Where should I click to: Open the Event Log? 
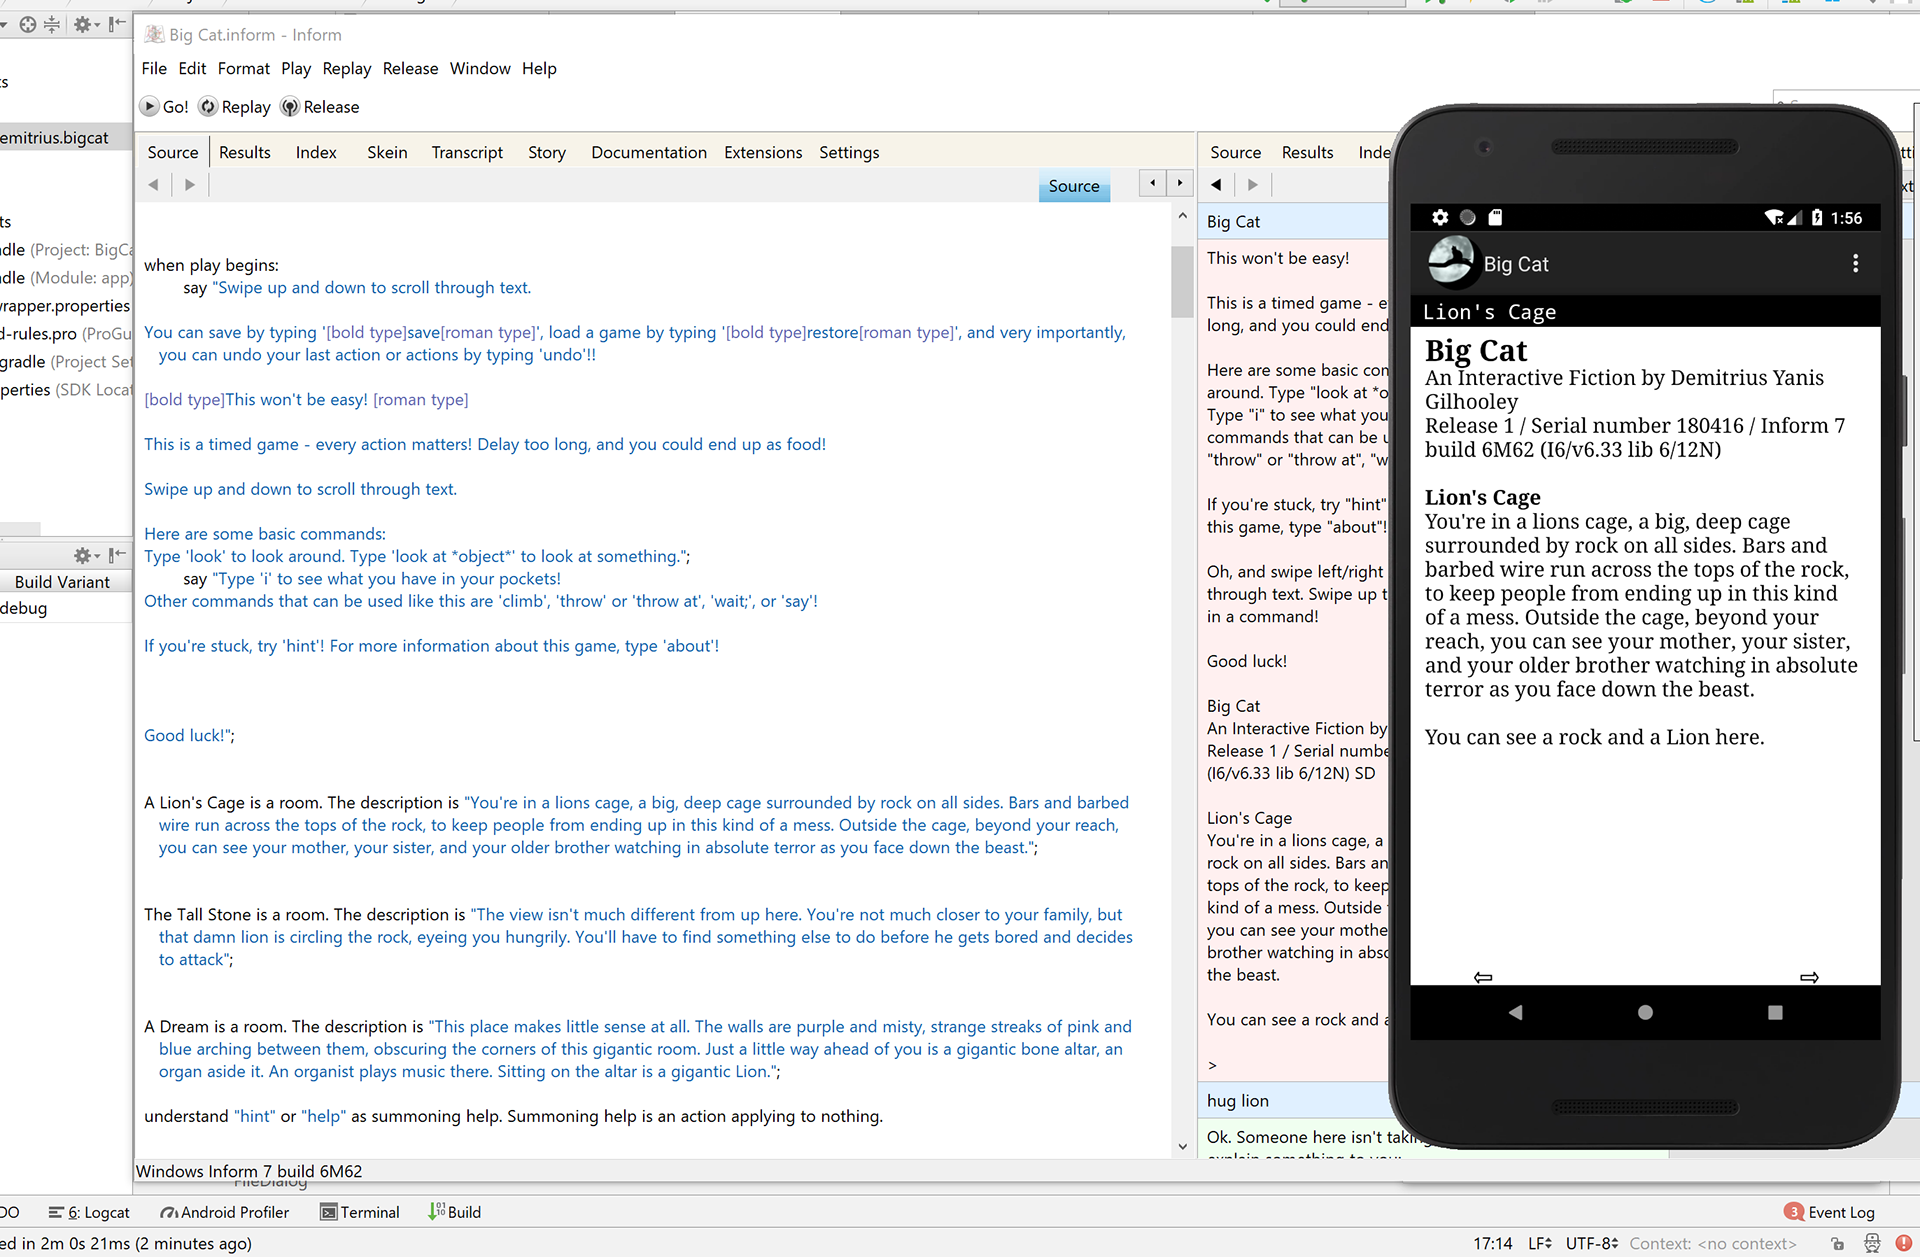[1830, 1212]
